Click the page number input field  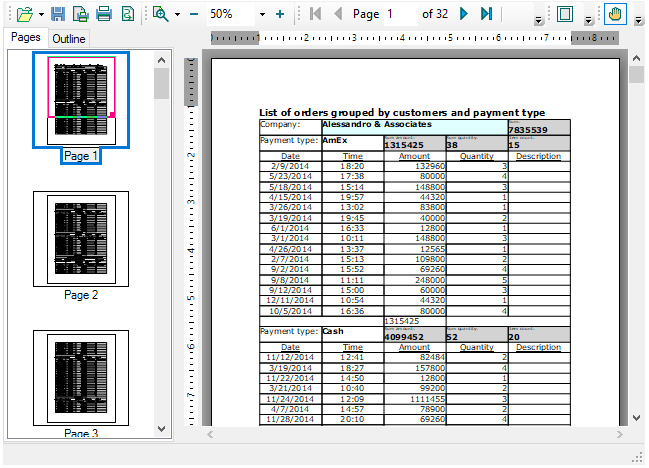point(400,15)
